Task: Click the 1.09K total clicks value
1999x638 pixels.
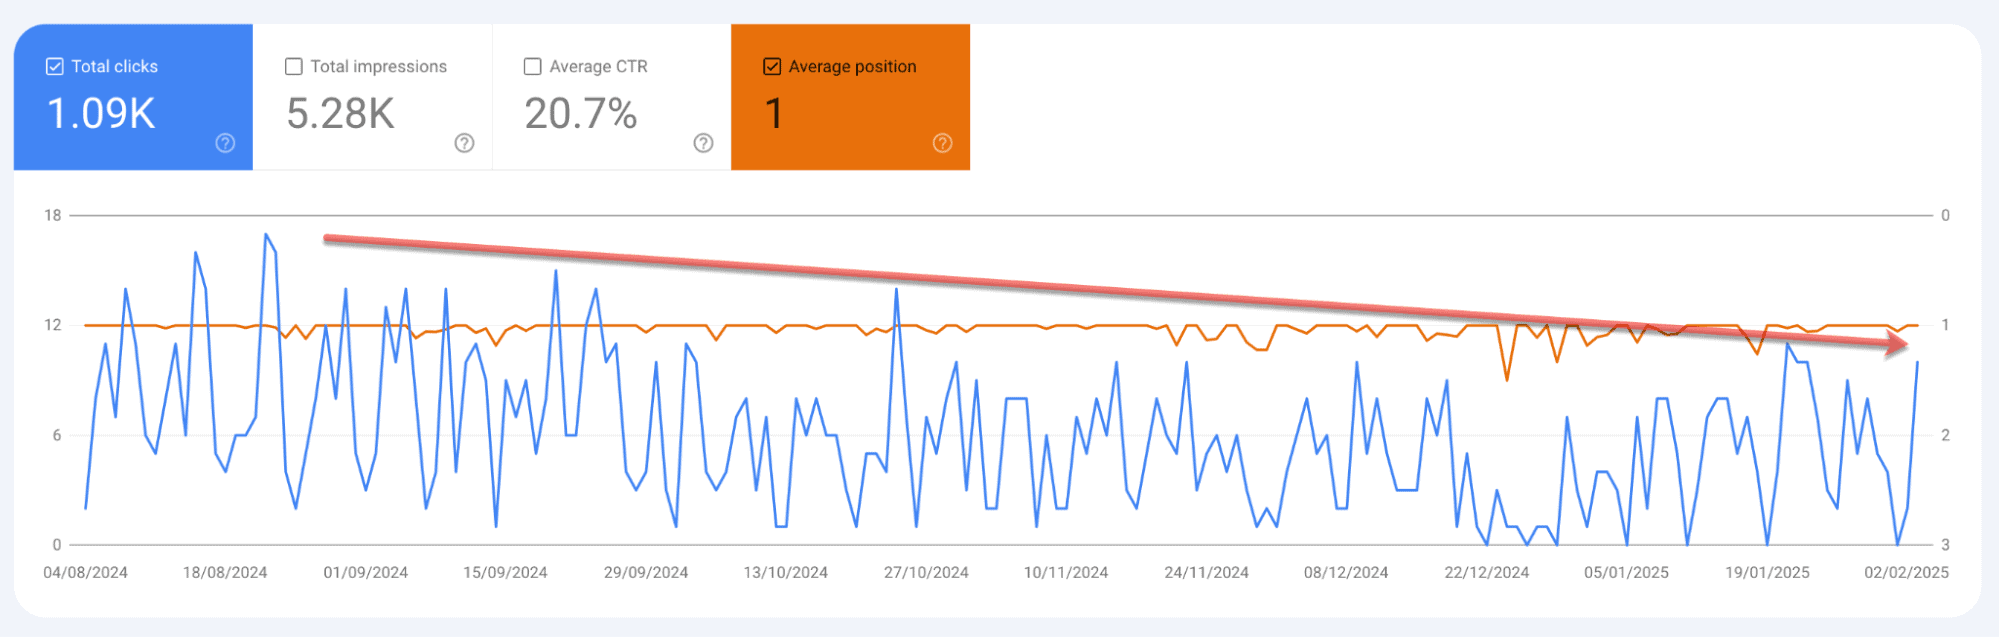Action: 101,114
